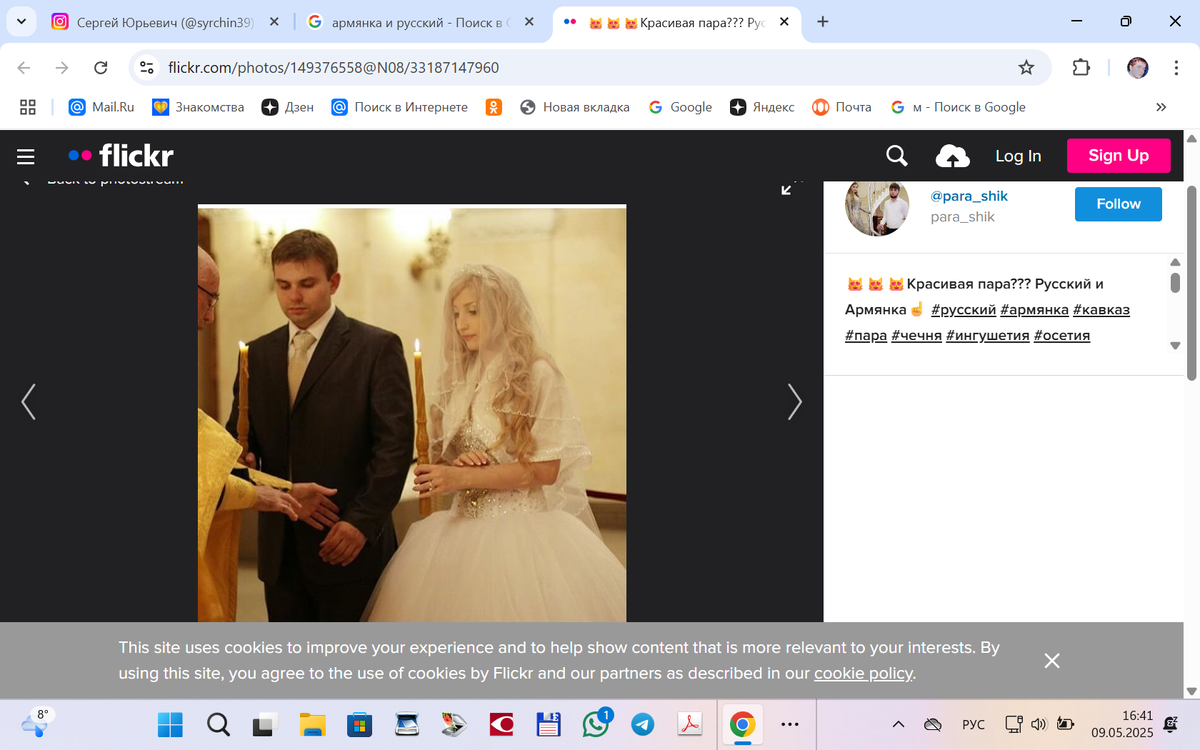Click the pink Sign Up button
The image size is (1200, 750).
[x=1118, y=156]
